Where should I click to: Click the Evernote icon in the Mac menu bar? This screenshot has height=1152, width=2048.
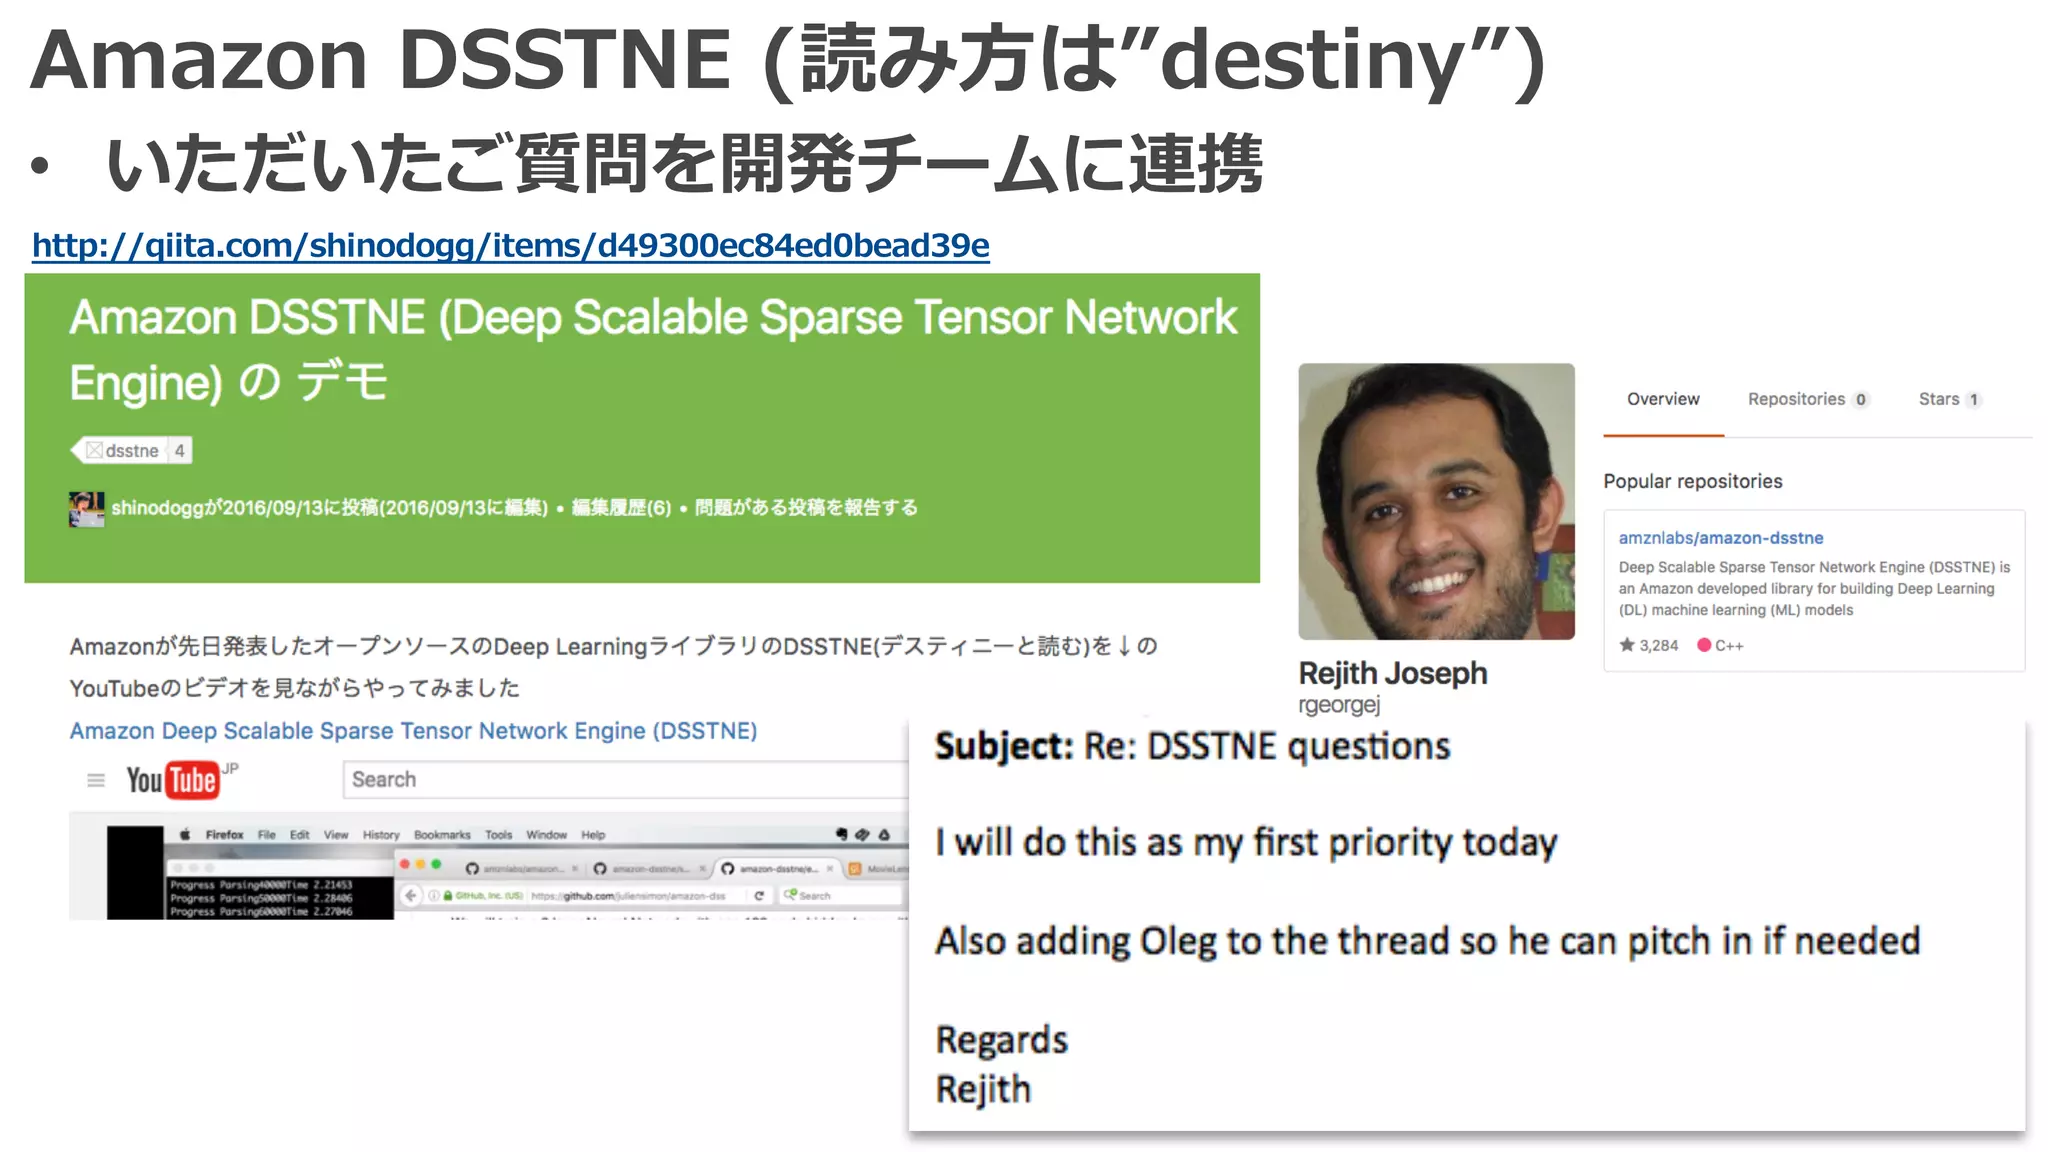tap(841, 834)
